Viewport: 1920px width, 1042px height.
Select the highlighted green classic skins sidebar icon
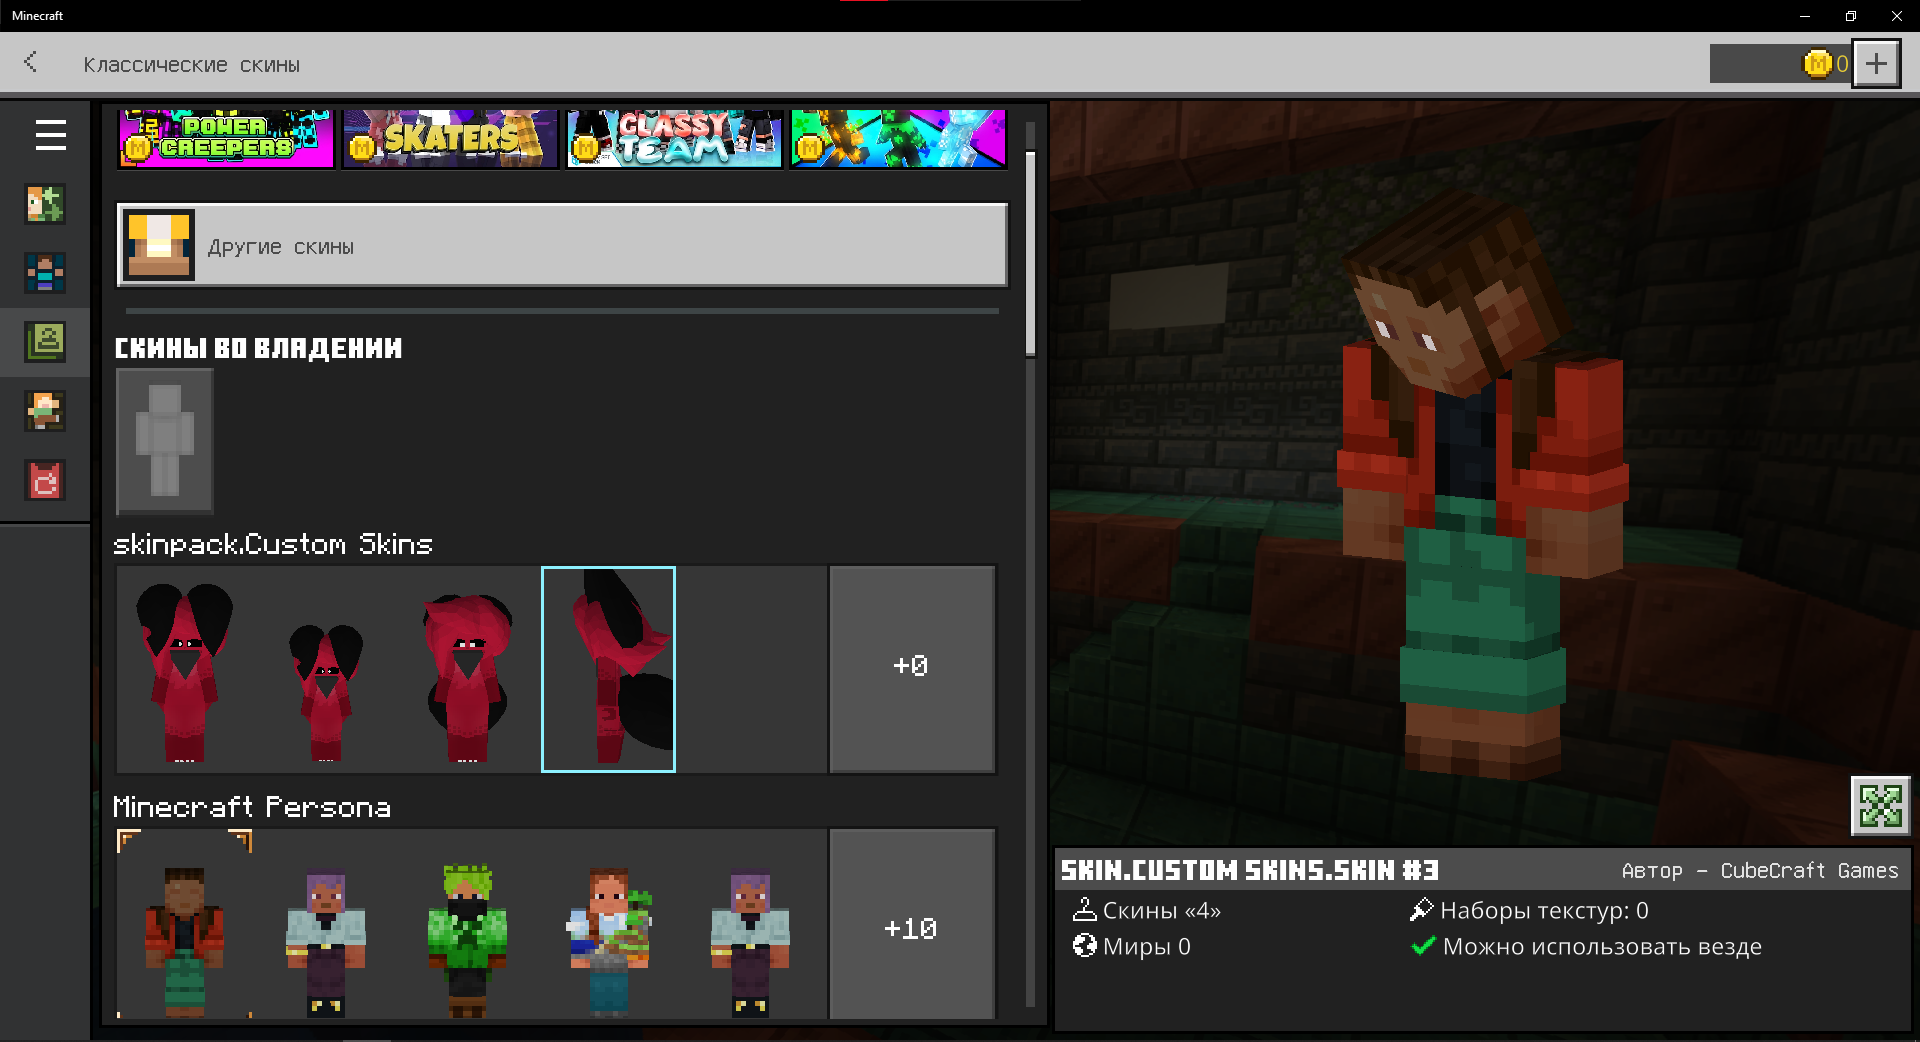(45, 342)
